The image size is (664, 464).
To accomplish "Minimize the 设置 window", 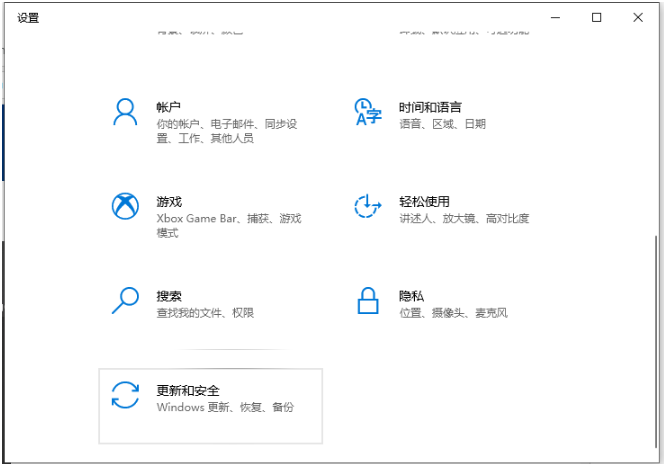I will click(x=556, y=17).
